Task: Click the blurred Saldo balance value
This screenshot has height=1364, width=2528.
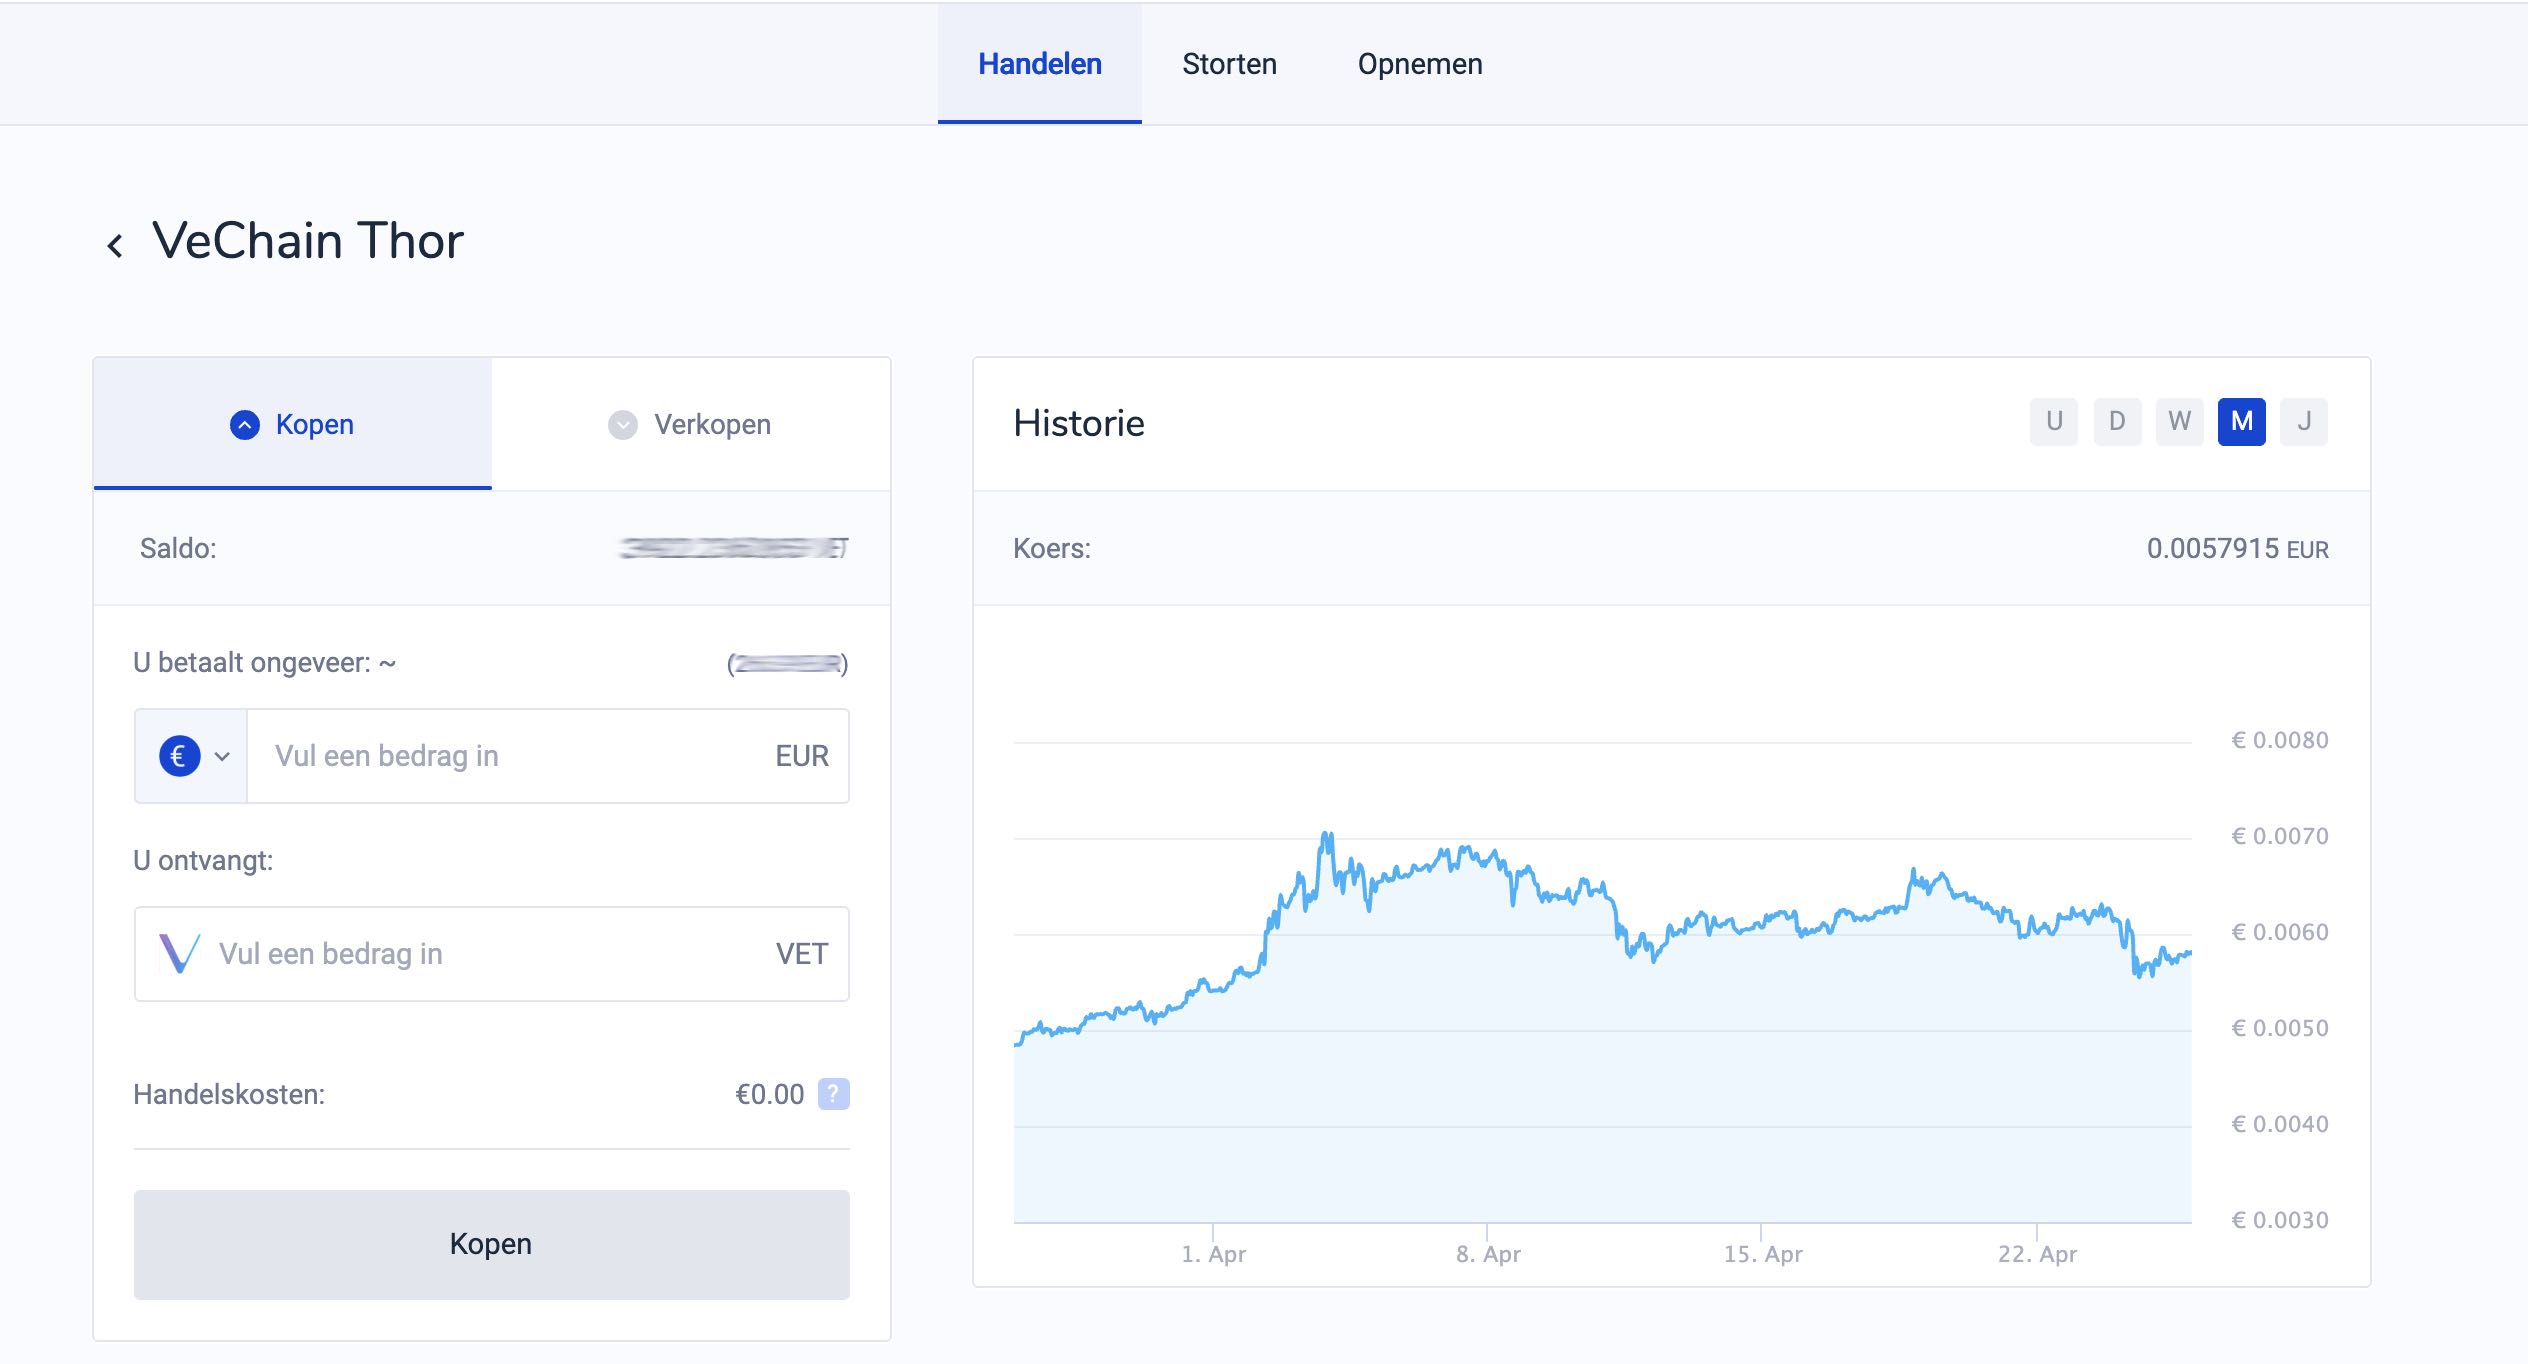Action: [734, 548]
